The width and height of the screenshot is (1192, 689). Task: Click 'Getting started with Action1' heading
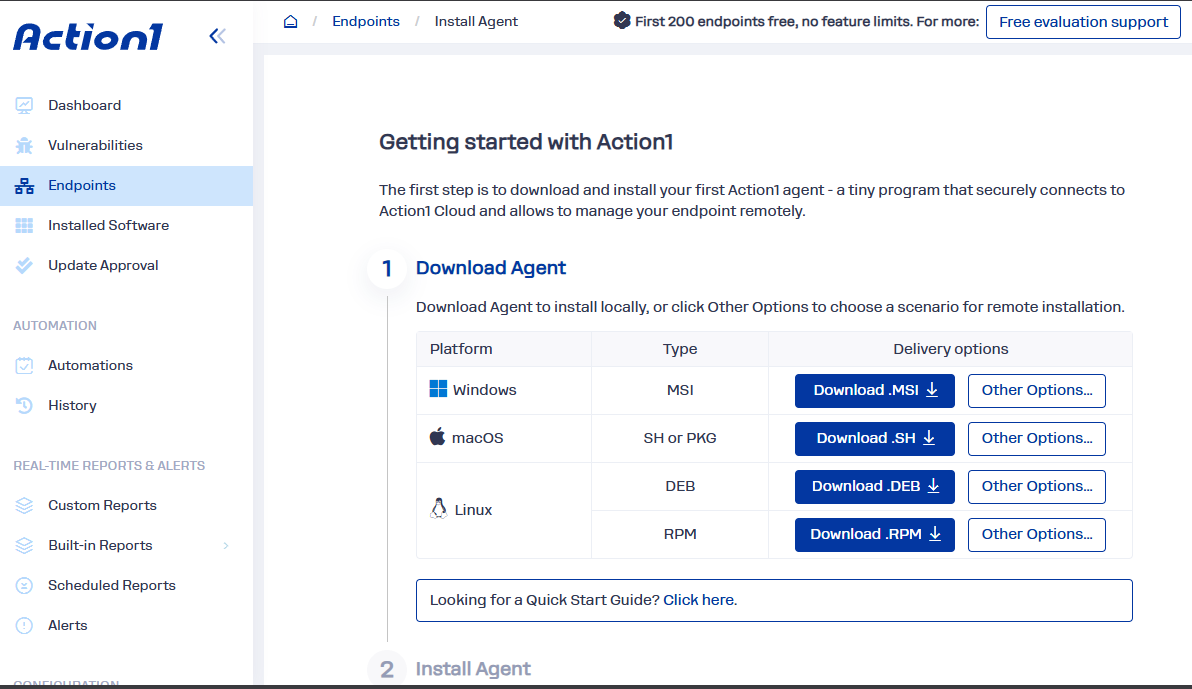pyautogui.click(x=526, y=142)
